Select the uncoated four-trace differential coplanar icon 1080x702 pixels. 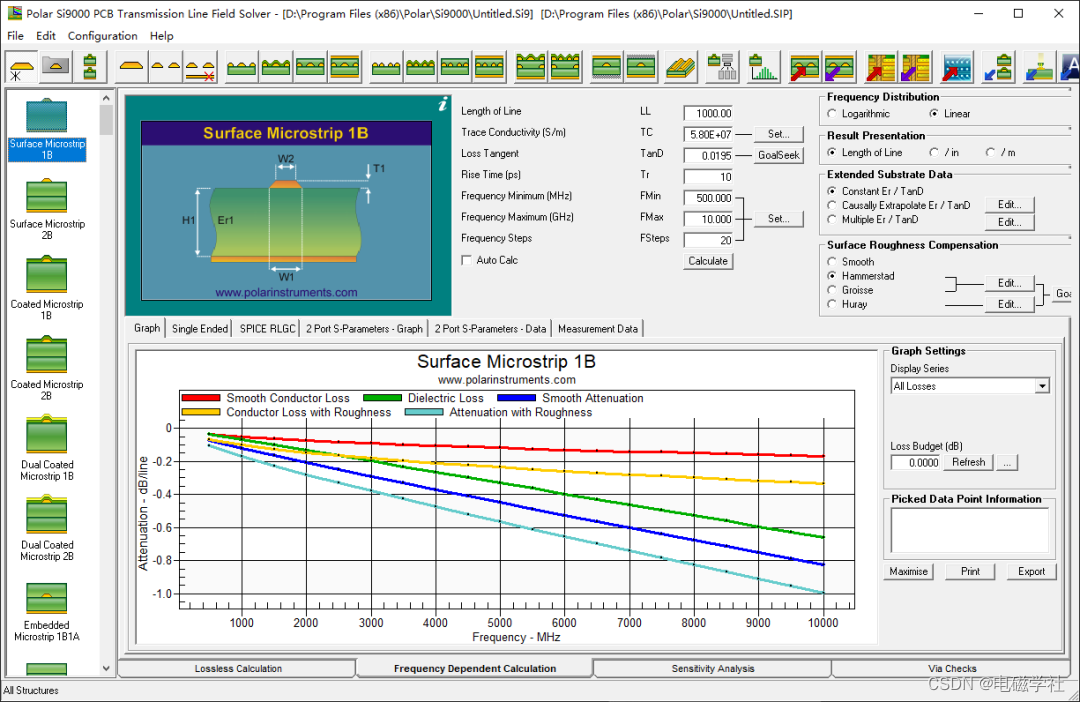(x=386, y=68)
